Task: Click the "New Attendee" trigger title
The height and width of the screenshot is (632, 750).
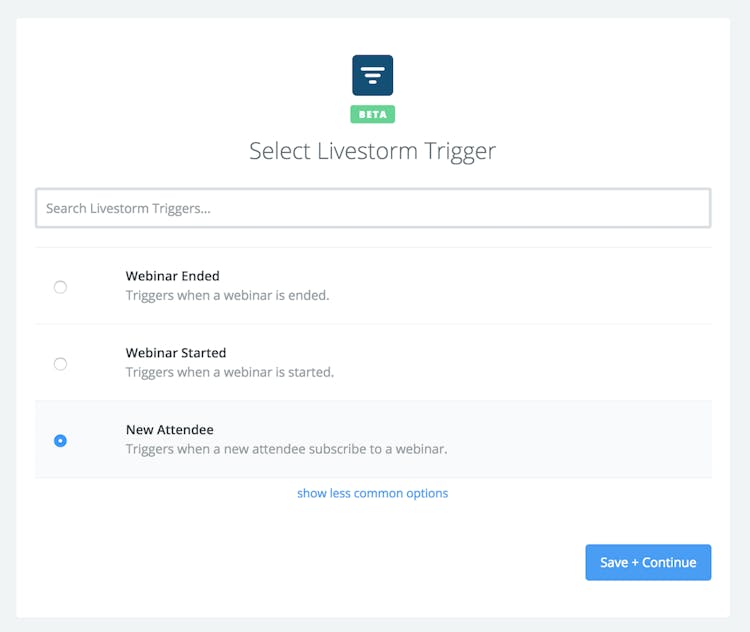Action: pos(169,430)
